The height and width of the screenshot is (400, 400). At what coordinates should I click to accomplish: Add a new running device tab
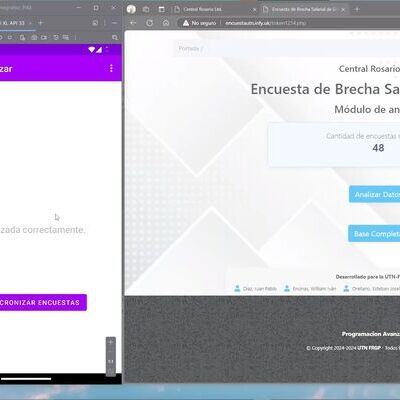pyautogui.click(x=41, y=23)
